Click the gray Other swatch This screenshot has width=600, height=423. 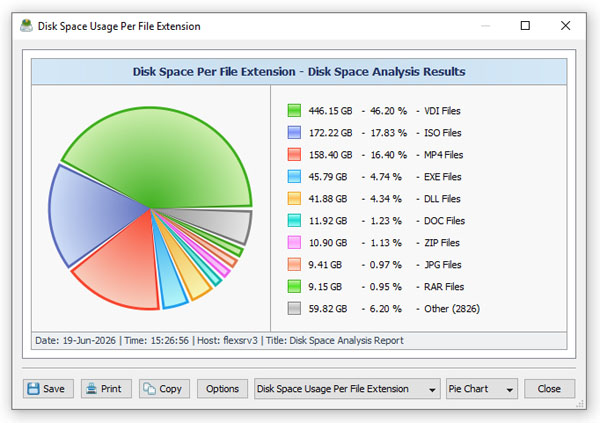[x=294, y=309]
